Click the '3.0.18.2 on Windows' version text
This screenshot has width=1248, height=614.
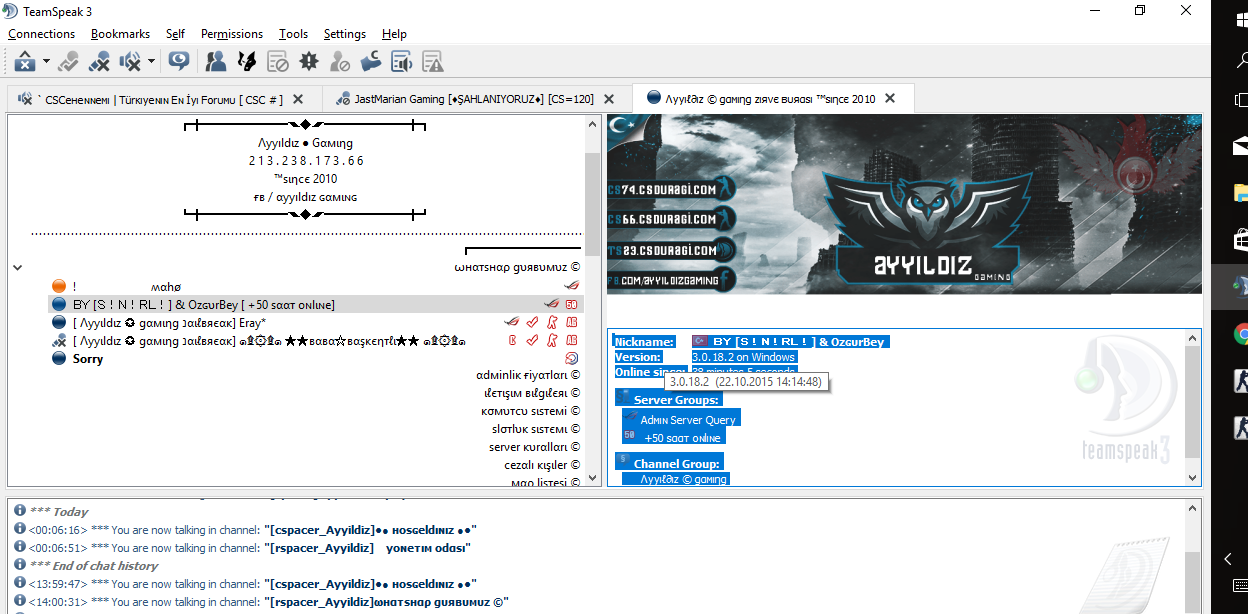pyautogui.click(x=743, y=357)
